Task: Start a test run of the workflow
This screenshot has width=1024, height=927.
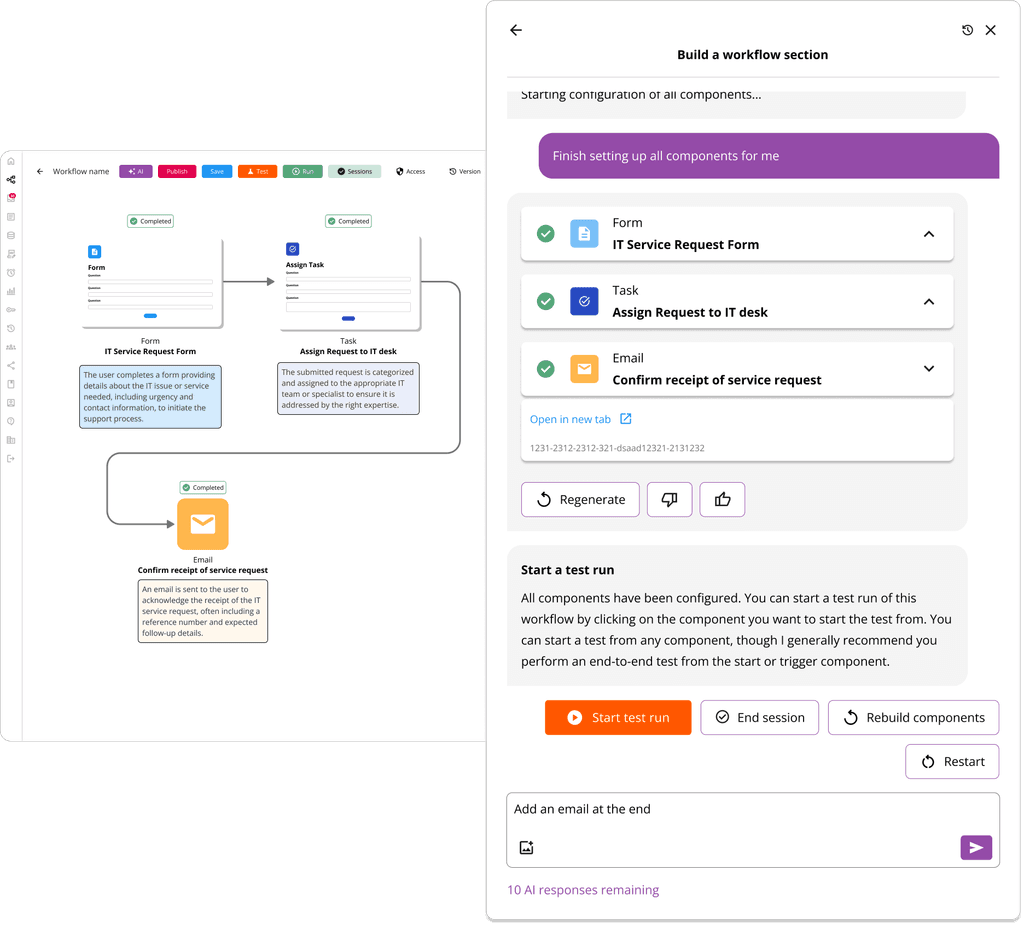Action: pyautogui.click(x=617, y=717)
